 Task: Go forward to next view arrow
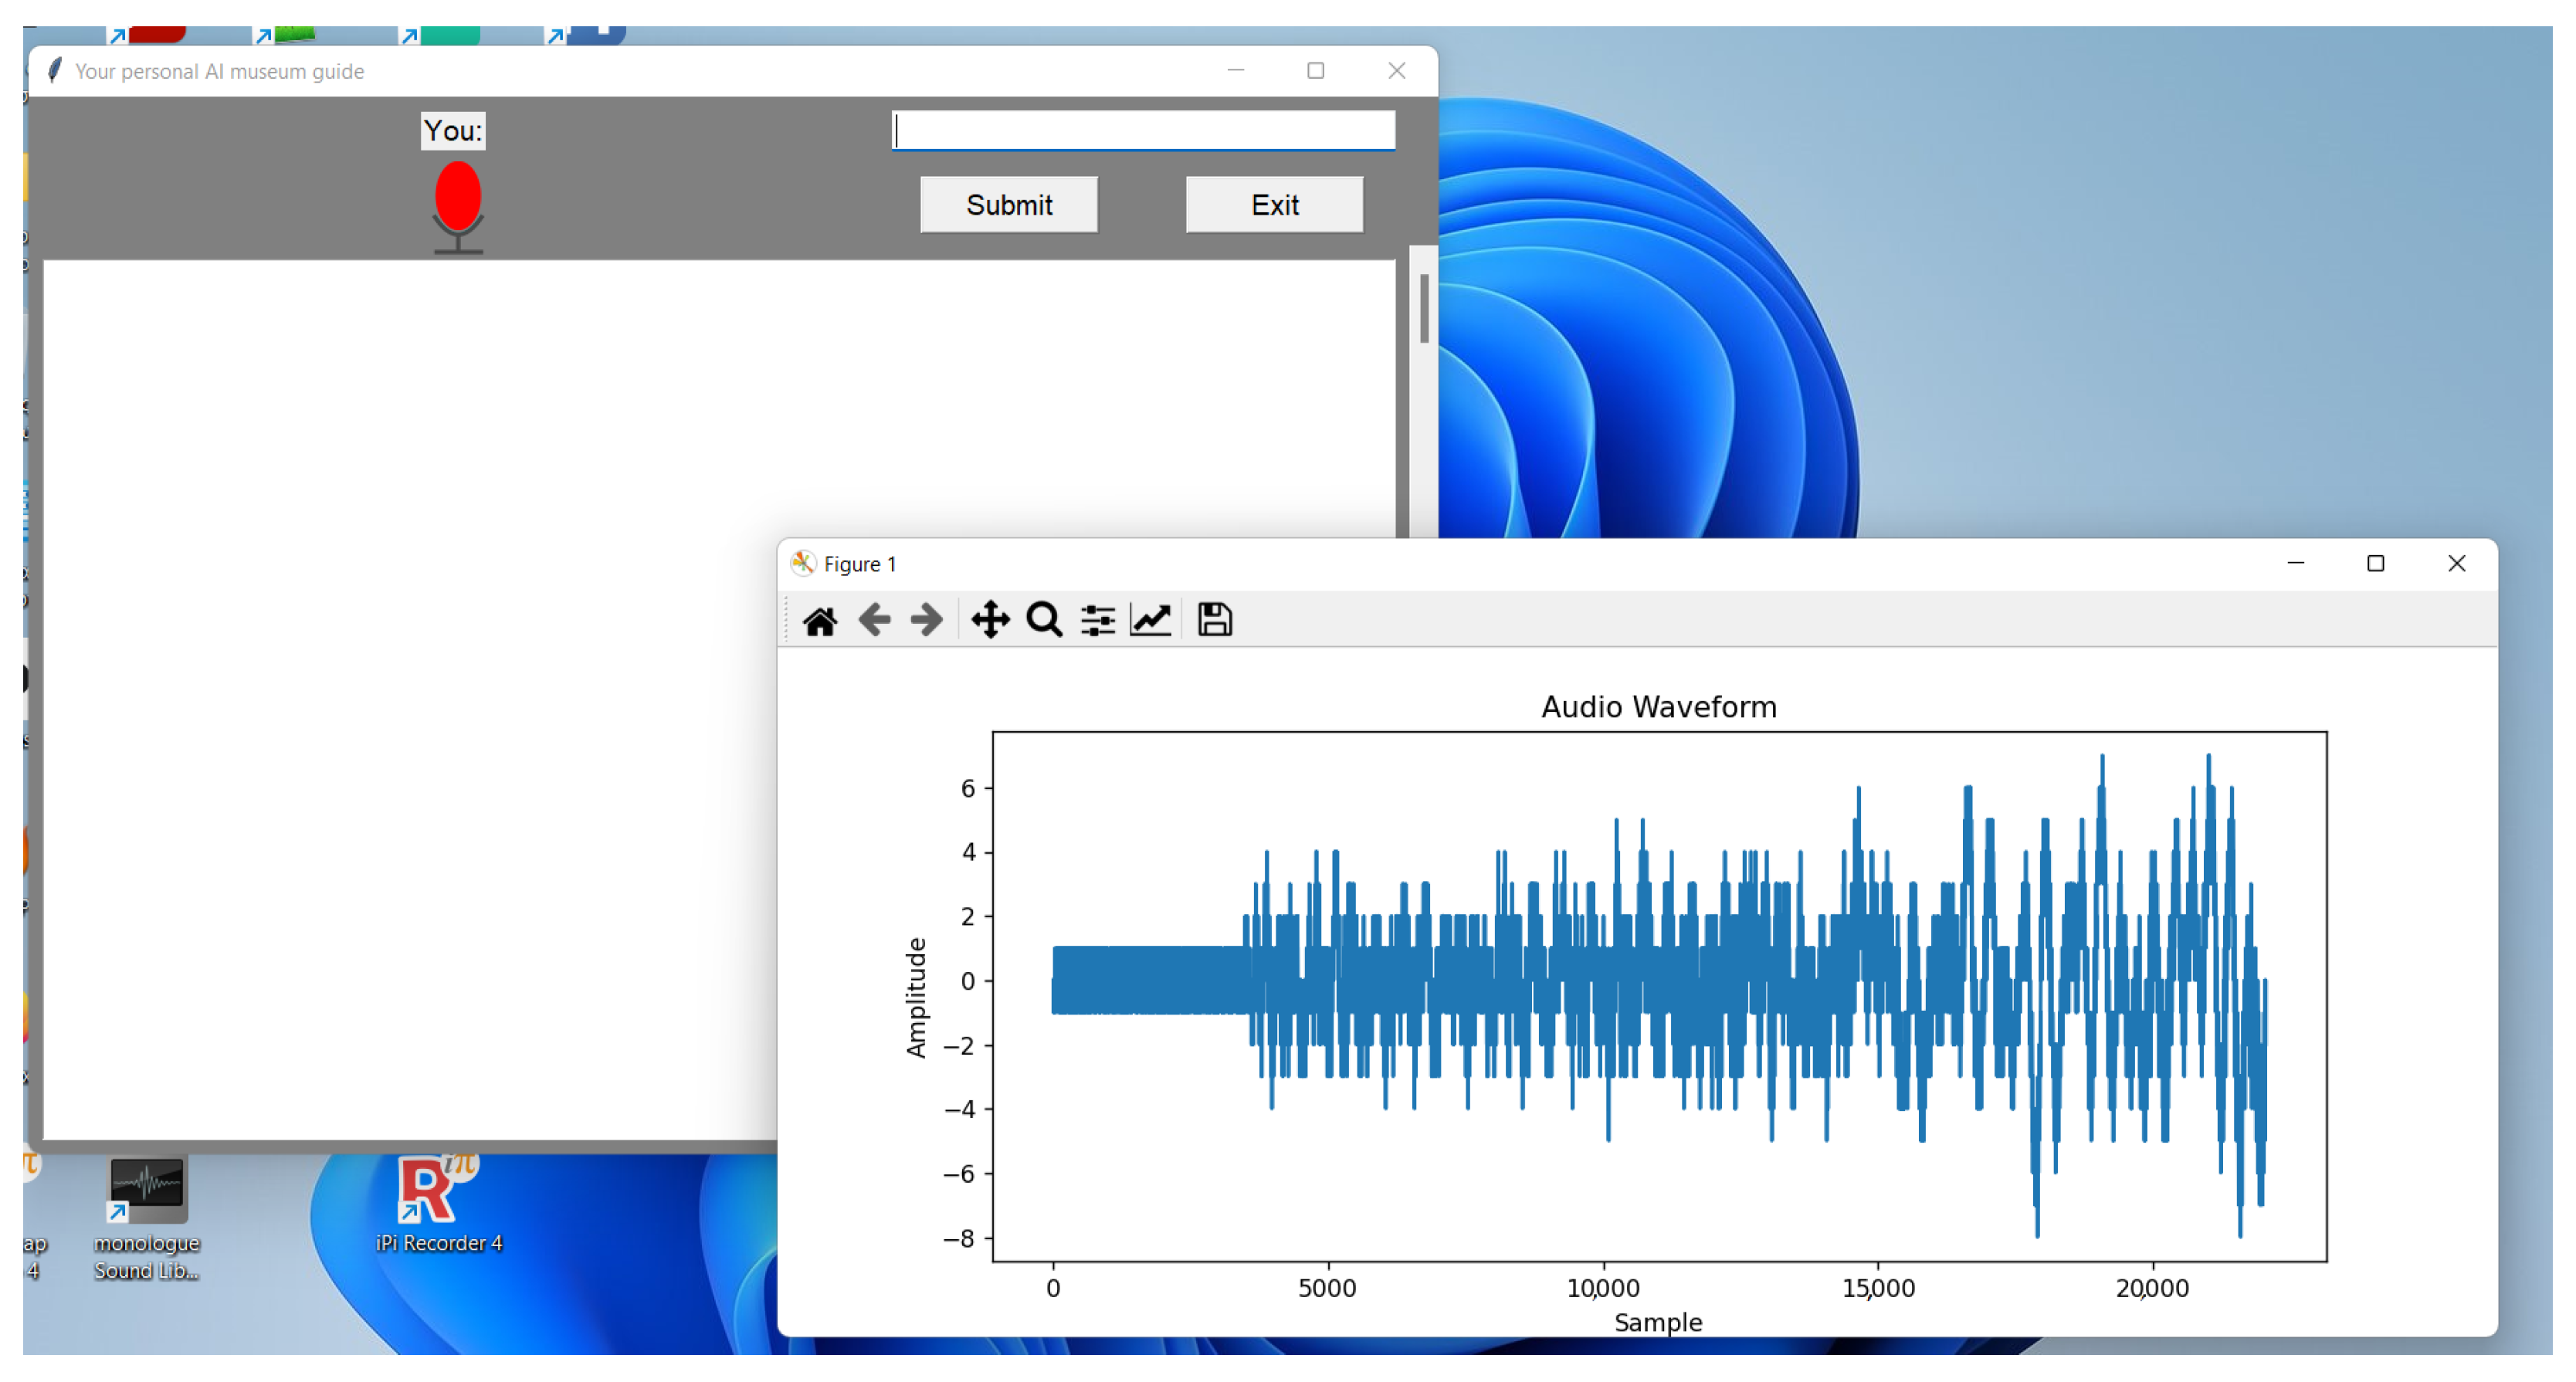pyautogui.click(x=927, y=620)
